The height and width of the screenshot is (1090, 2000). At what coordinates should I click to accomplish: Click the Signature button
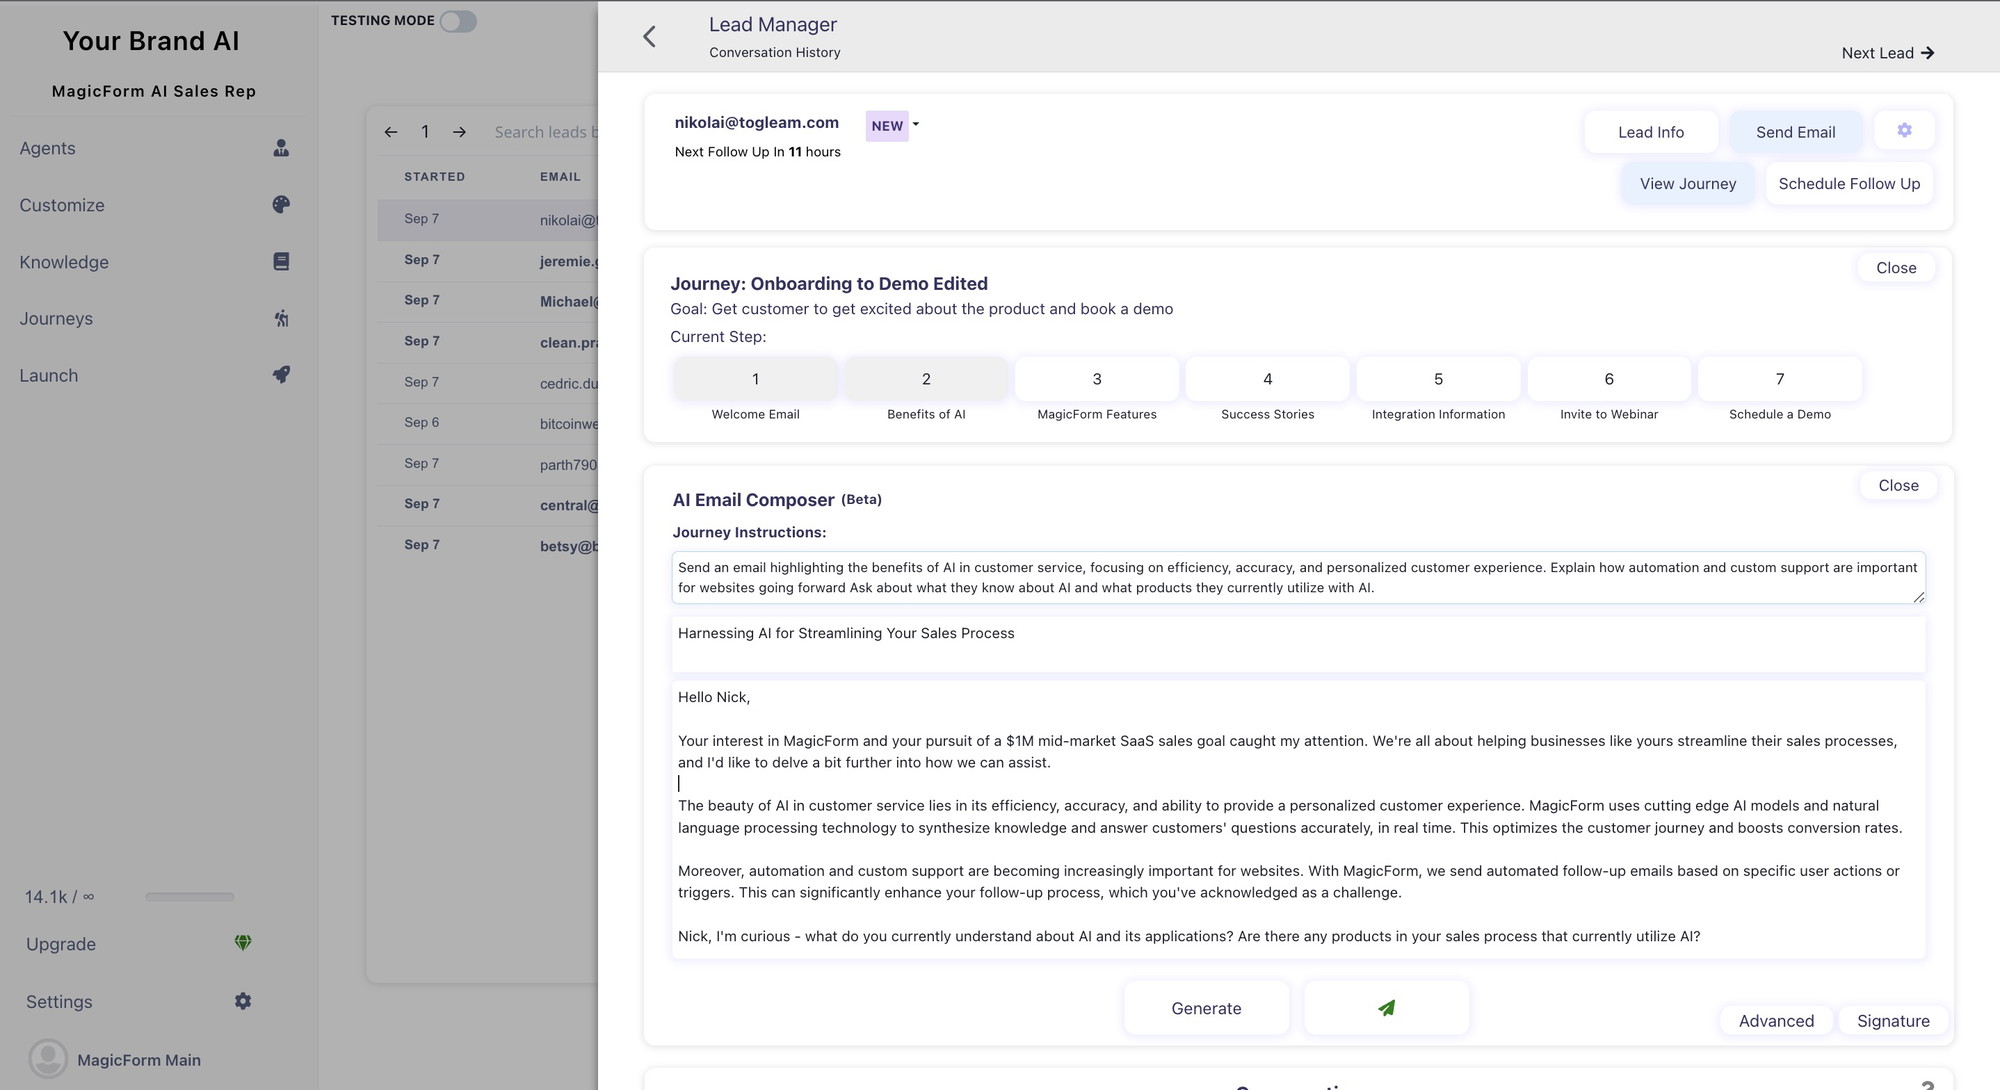(1893, 1020)
